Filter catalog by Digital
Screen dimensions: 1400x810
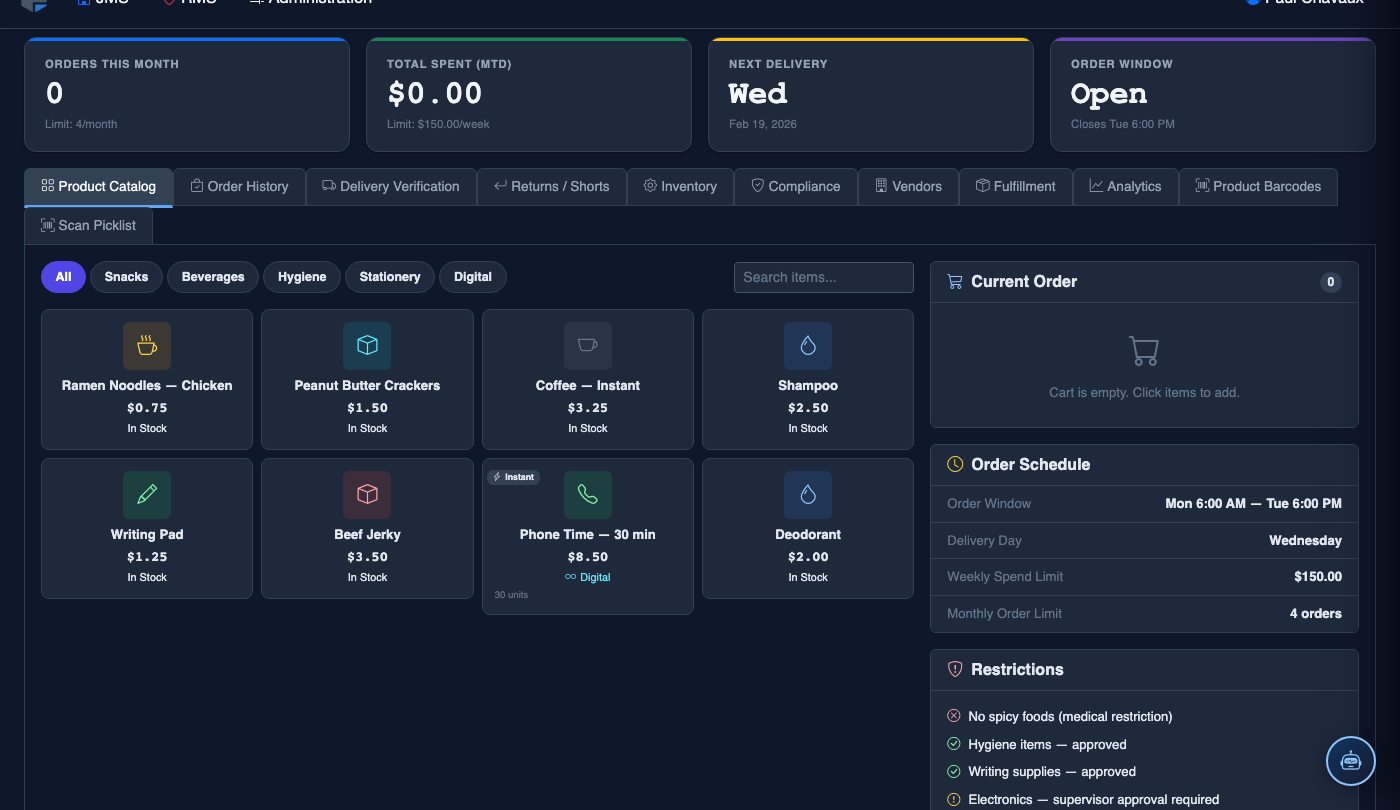click(x=473, y=277)
